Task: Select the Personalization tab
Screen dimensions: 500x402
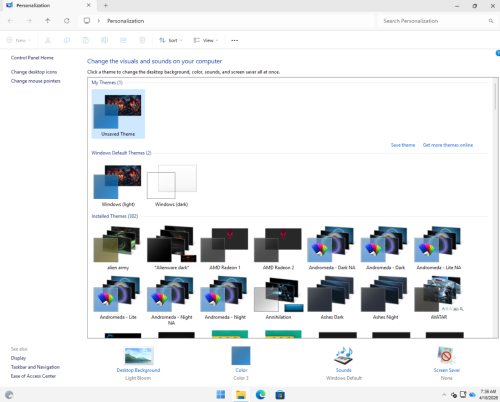Action: 48,5
